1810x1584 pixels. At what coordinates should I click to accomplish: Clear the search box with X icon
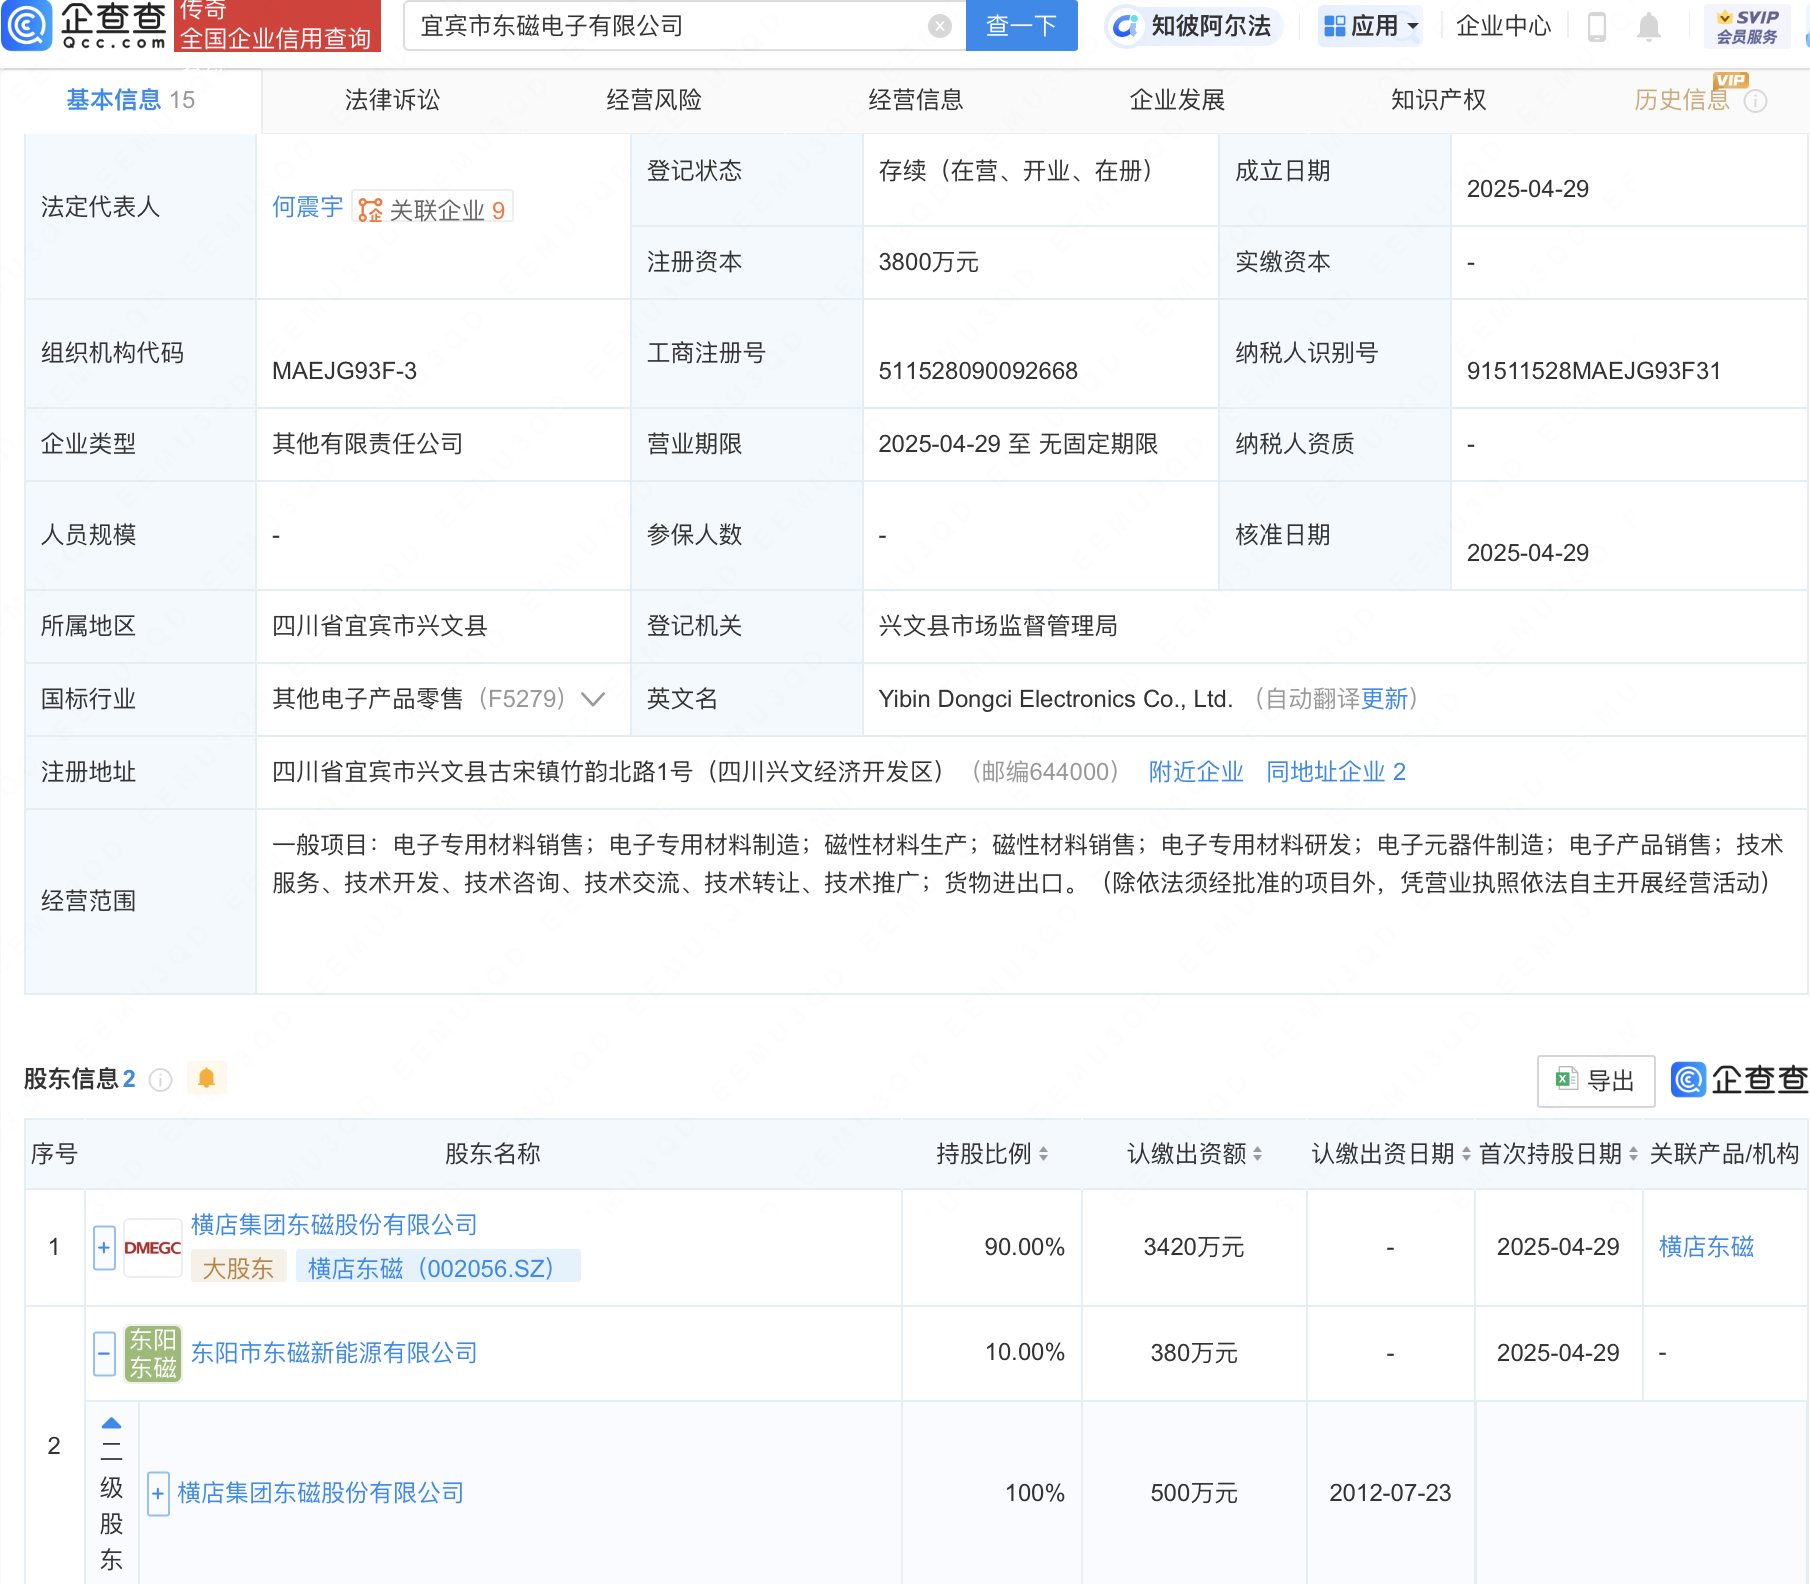pos(939,26)
